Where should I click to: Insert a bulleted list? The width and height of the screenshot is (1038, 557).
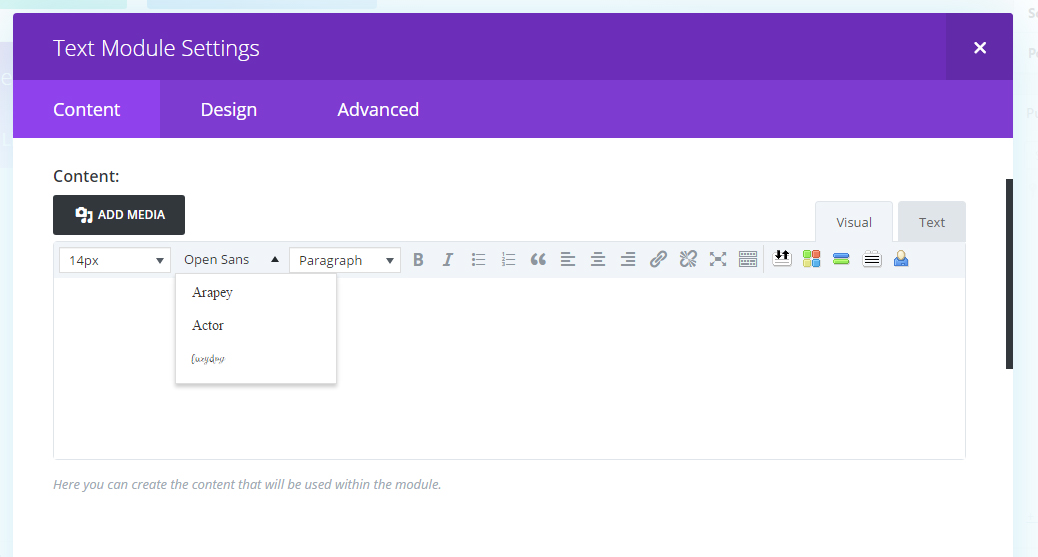[x=478, y=260]
